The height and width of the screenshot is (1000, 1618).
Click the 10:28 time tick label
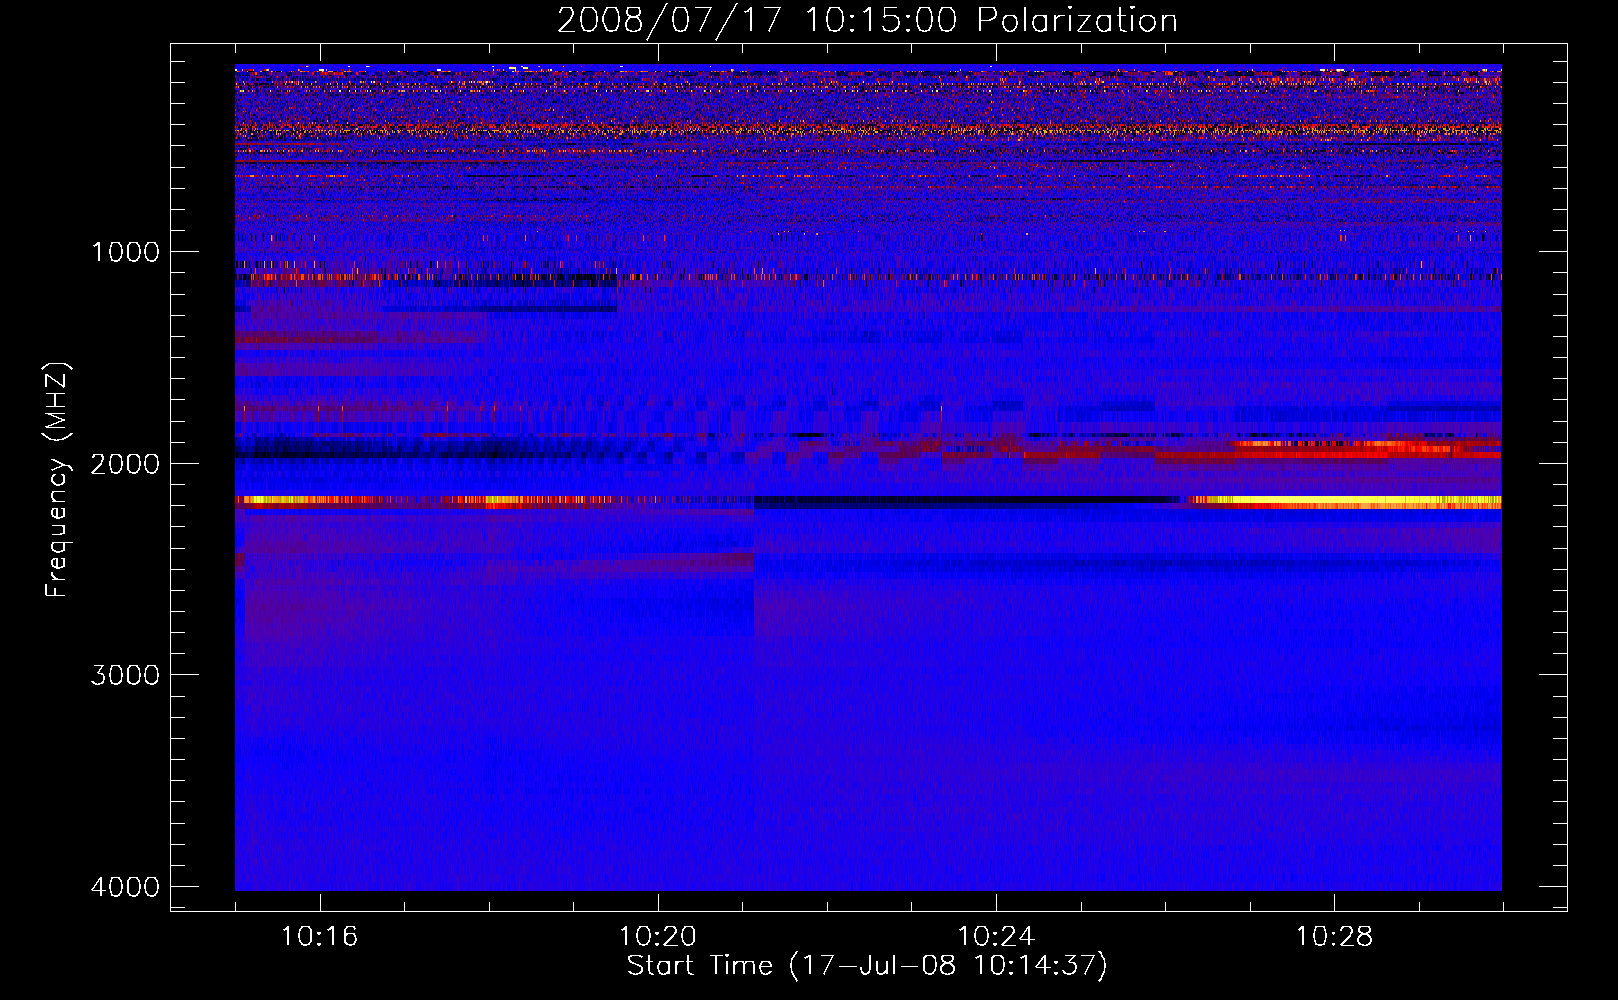1335,937
